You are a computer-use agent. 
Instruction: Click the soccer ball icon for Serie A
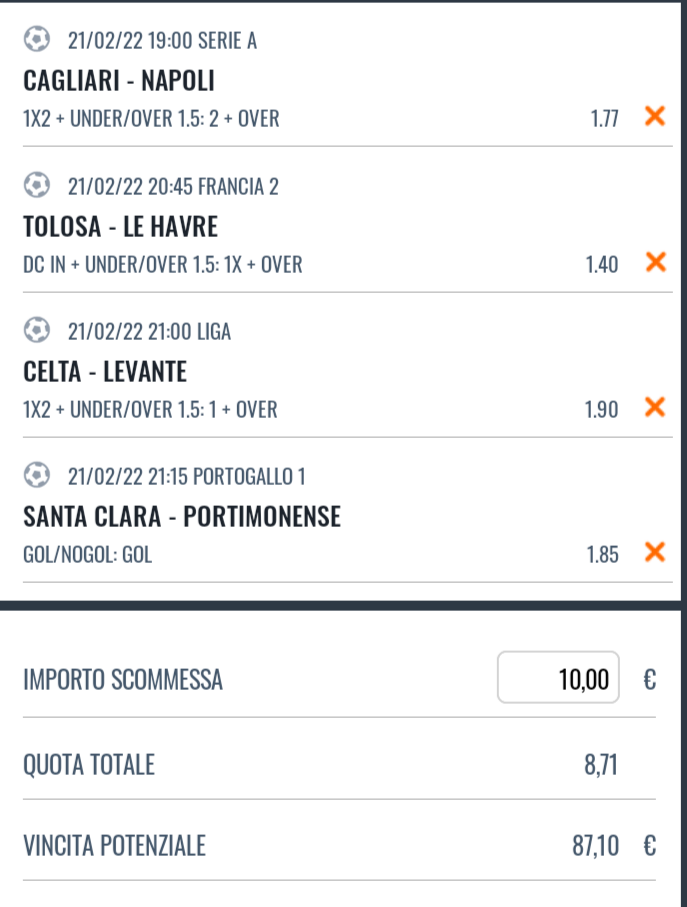click(36, 39)
